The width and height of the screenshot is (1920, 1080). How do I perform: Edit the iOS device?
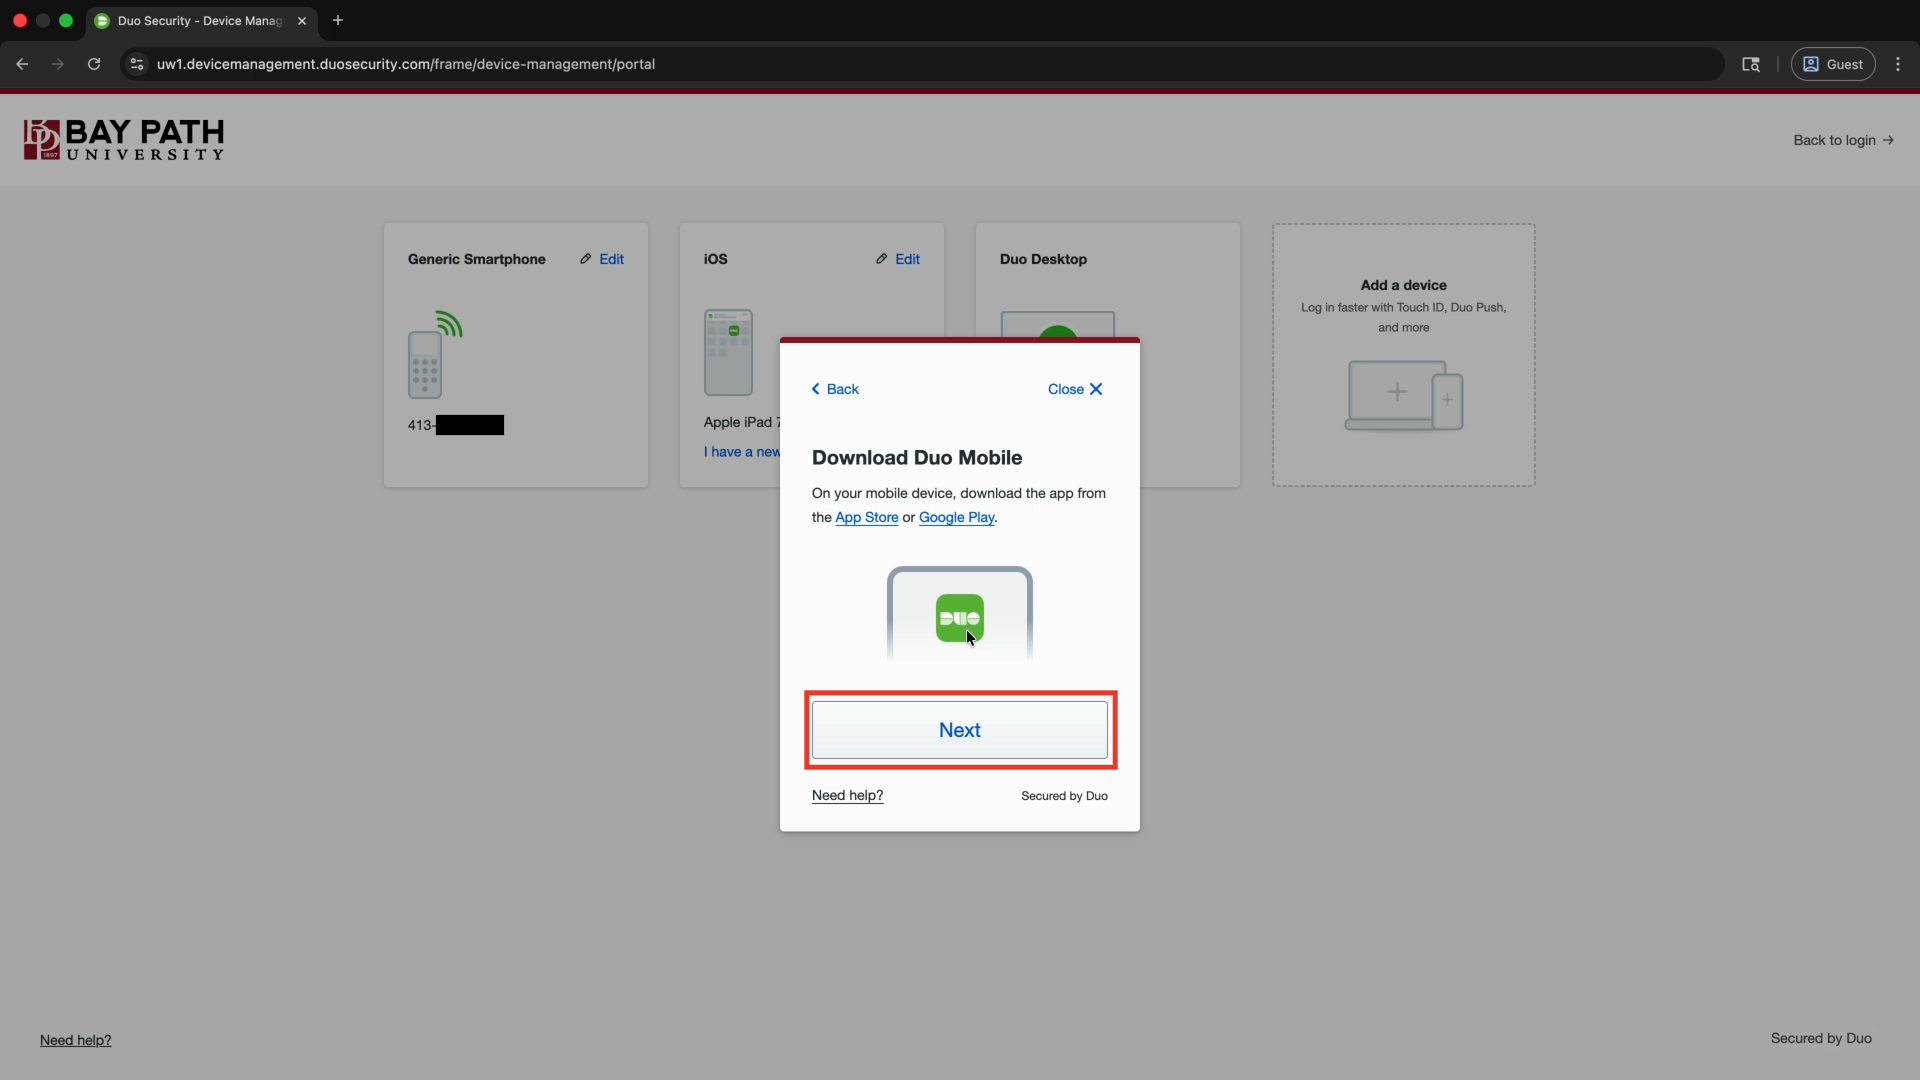tap(898, 259)
